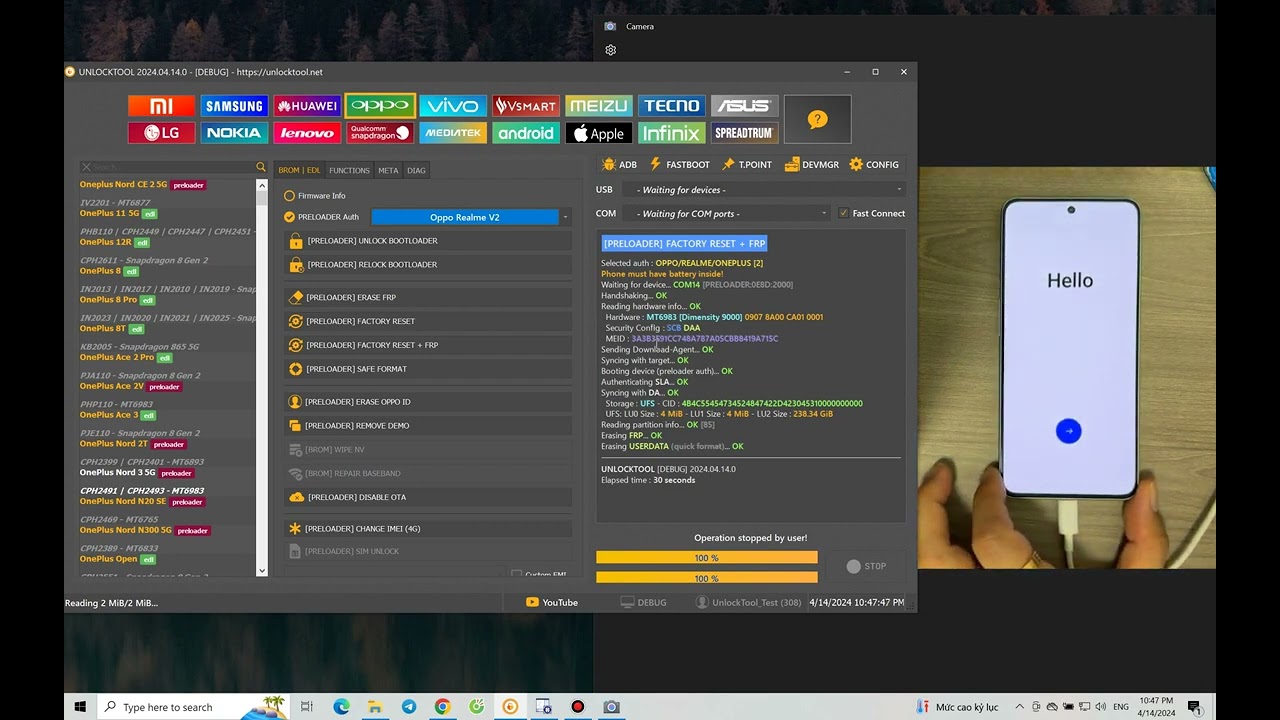This screenshot has height=720, width=1280.
Task: Switch to the FUNCTIONS tab
Action: click(x=349, y=170)
